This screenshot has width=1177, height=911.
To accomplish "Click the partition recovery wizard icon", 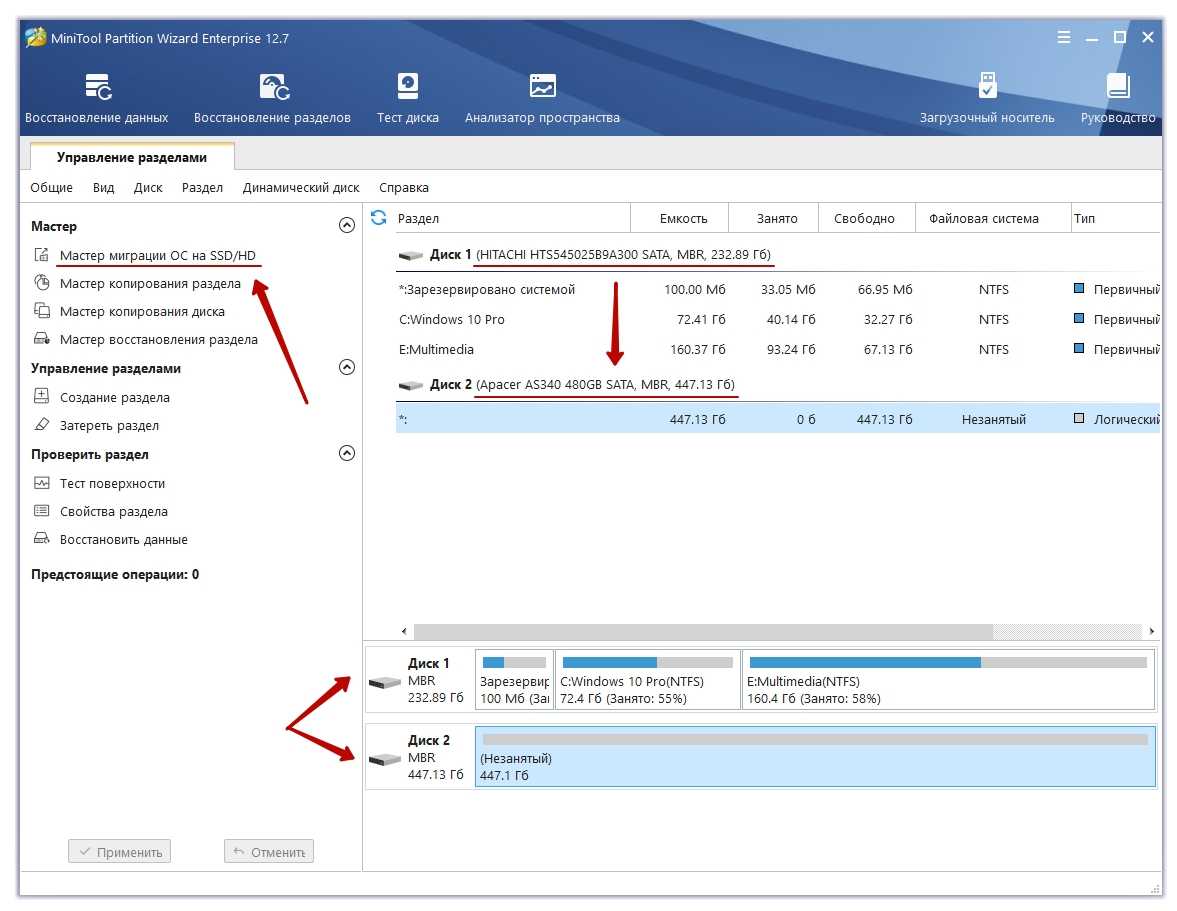I will pos(42,338).
